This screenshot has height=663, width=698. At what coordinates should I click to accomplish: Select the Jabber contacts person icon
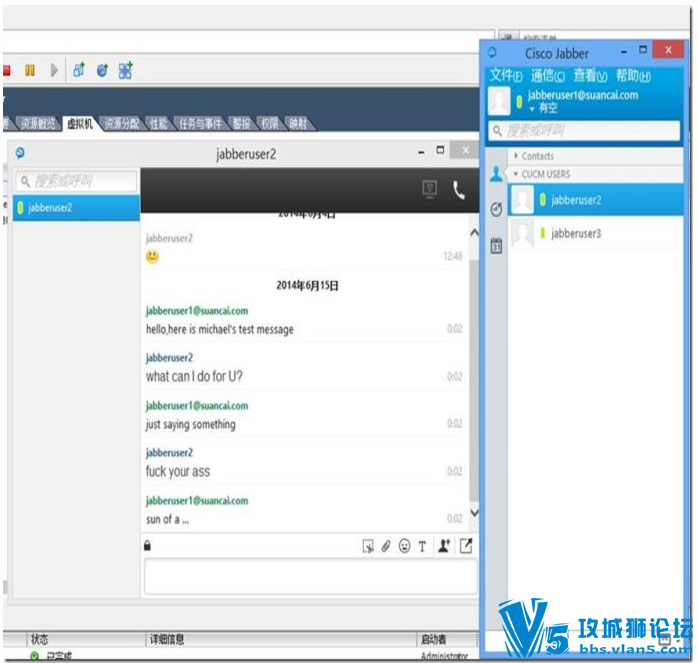(496, 174)
